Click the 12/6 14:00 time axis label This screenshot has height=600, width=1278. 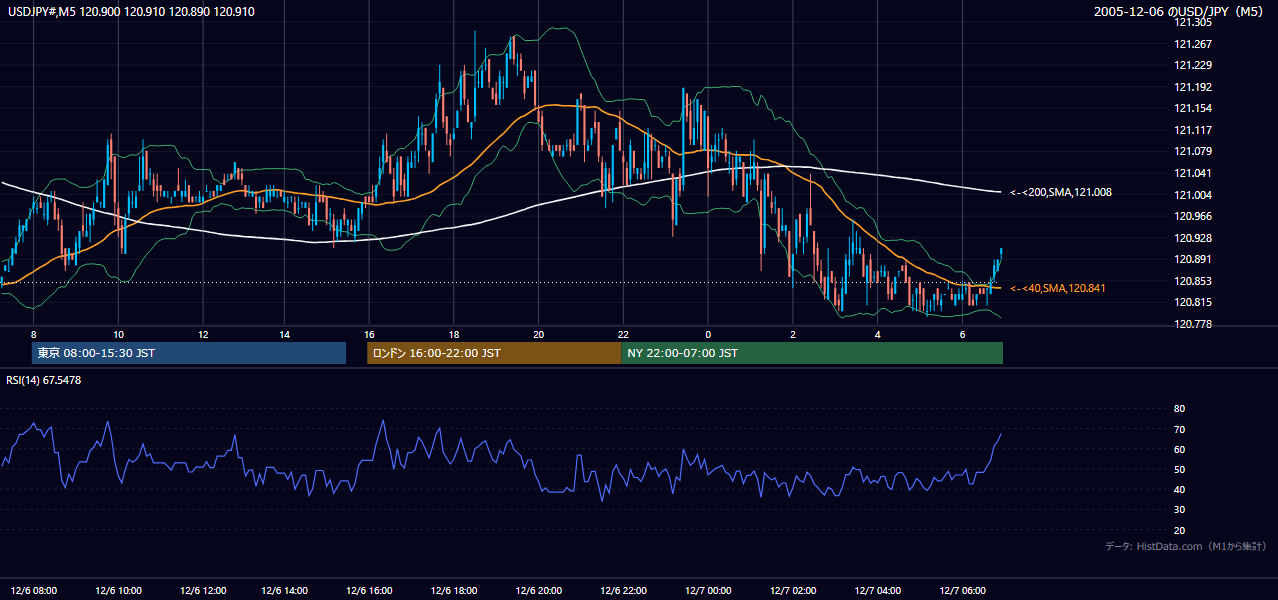point(284,590)
